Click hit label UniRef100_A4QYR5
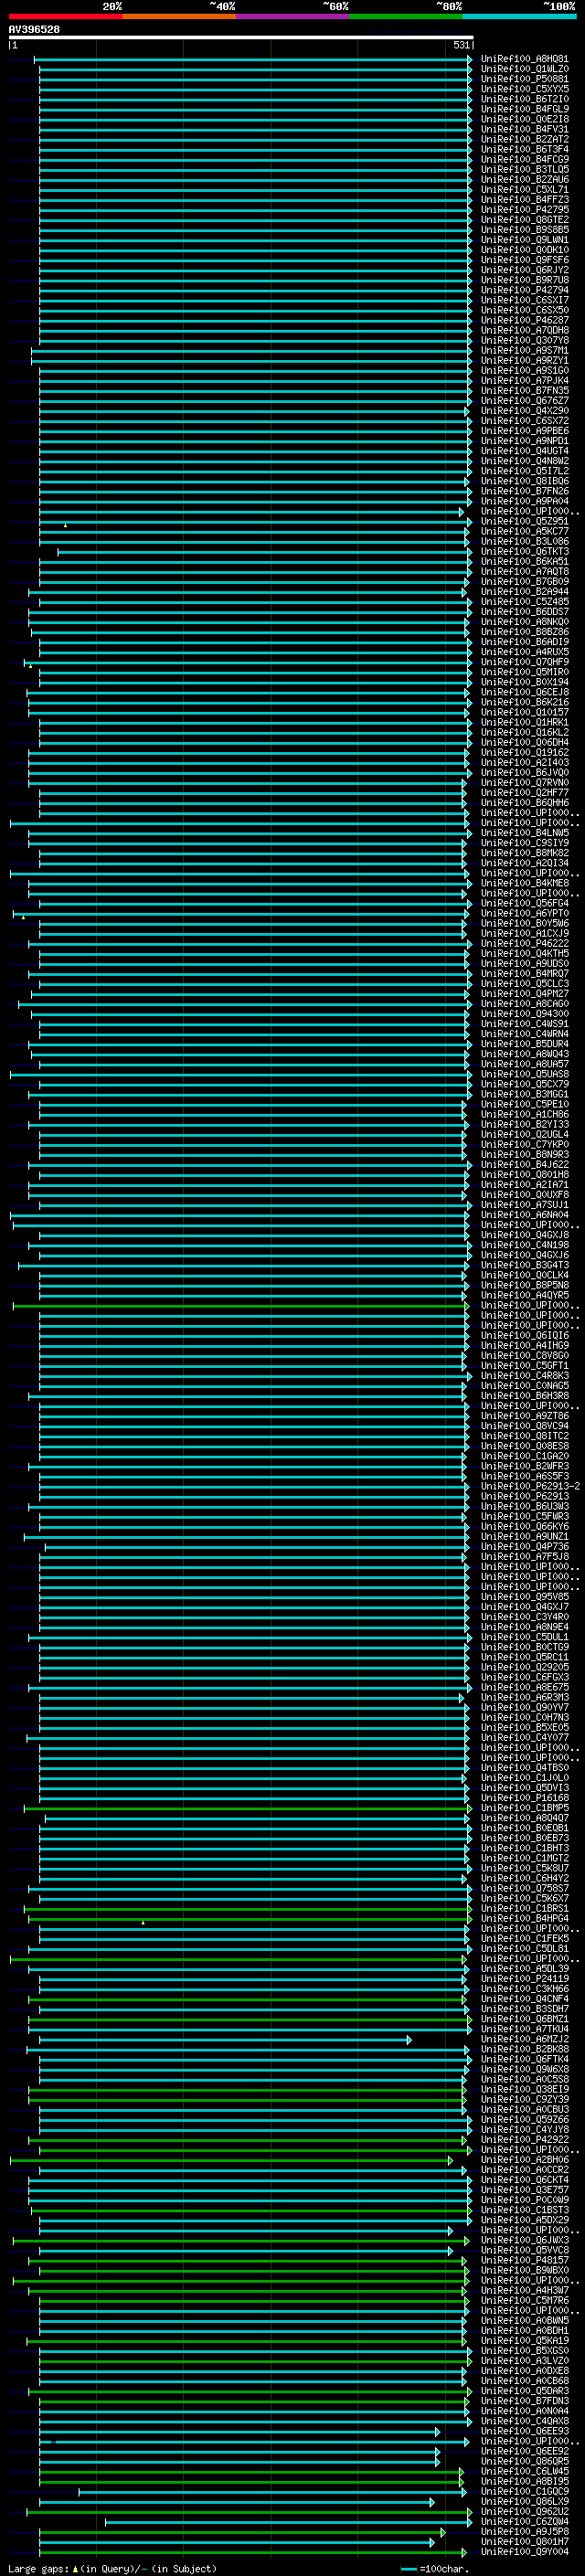 [524, 1295]
